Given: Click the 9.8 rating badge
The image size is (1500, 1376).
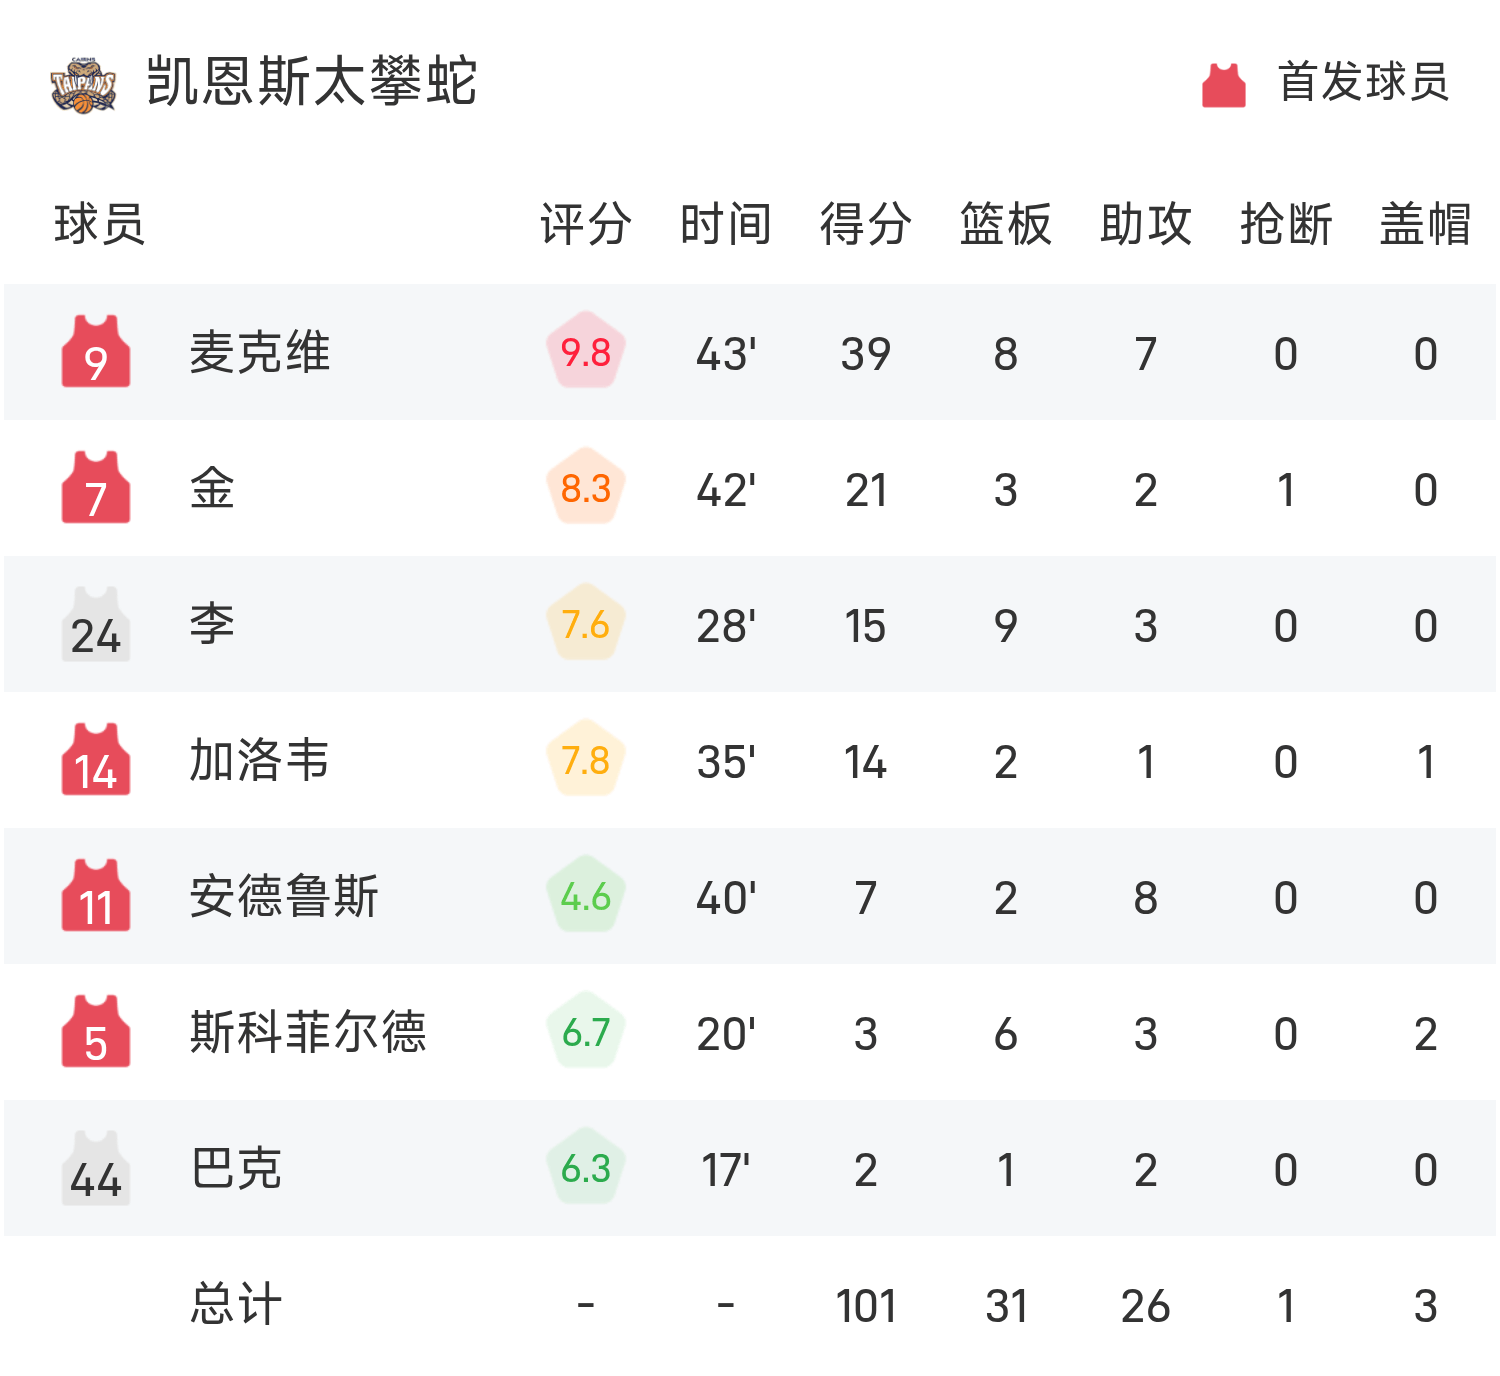Looking at the screenshot, I should [x=586, y=352].
